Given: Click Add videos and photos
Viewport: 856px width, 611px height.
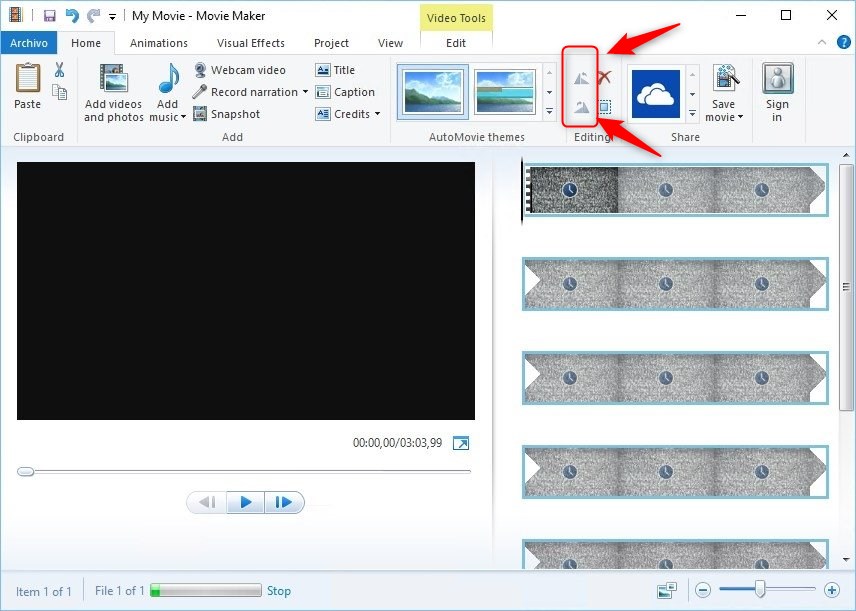Looking at the screenshot, I should point(113,93).
